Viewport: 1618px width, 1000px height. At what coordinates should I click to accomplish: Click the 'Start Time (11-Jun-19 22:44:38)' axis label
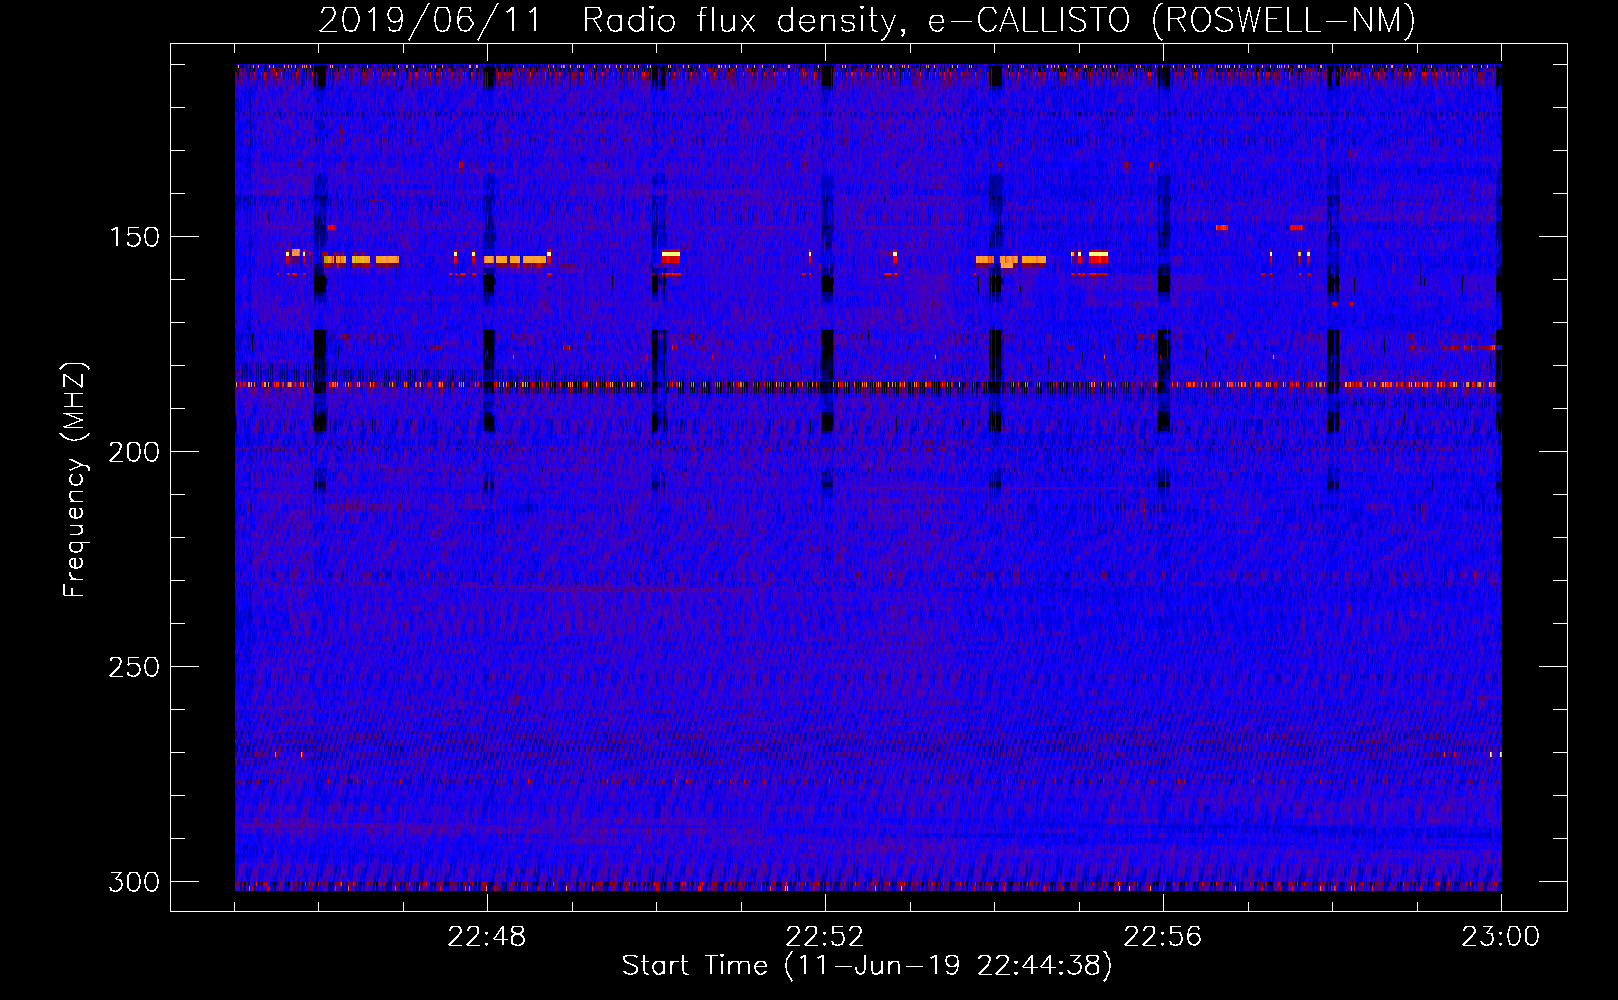867,966
